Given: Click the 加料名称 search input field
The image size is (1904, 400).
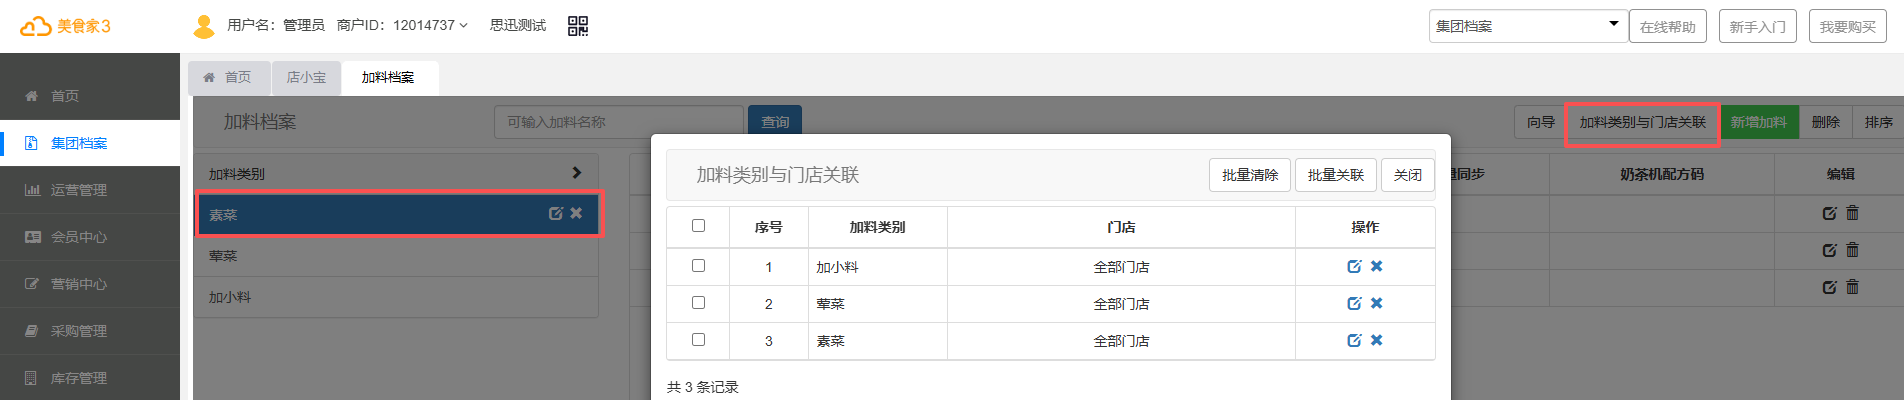Looking at the screenshot, I should pyautogui.click(x=618, y=122).
